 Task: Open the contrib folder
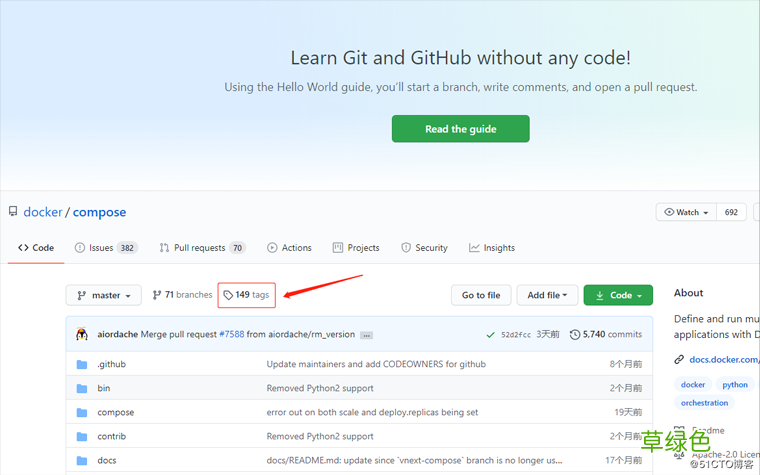pos(111,436)
